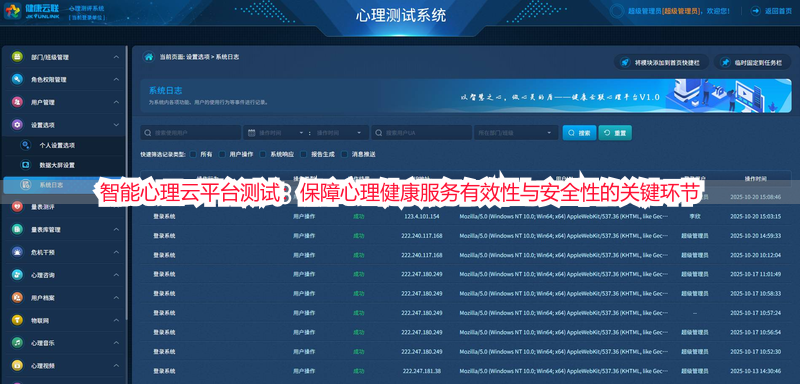Click timestamp 2025-10-17 10:57:24
Viewport: 800px width, 384px height.
pos(755,313)
